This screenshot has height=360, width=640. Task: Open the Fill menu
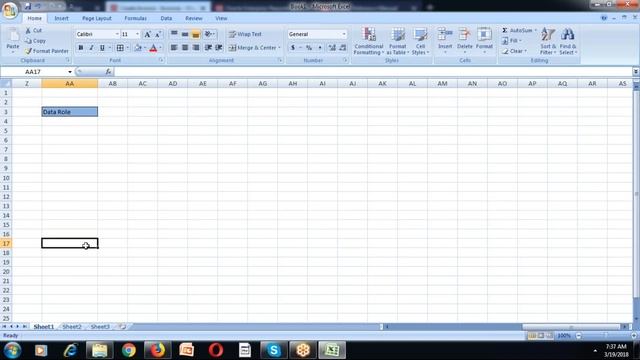(x=511, y=41)
